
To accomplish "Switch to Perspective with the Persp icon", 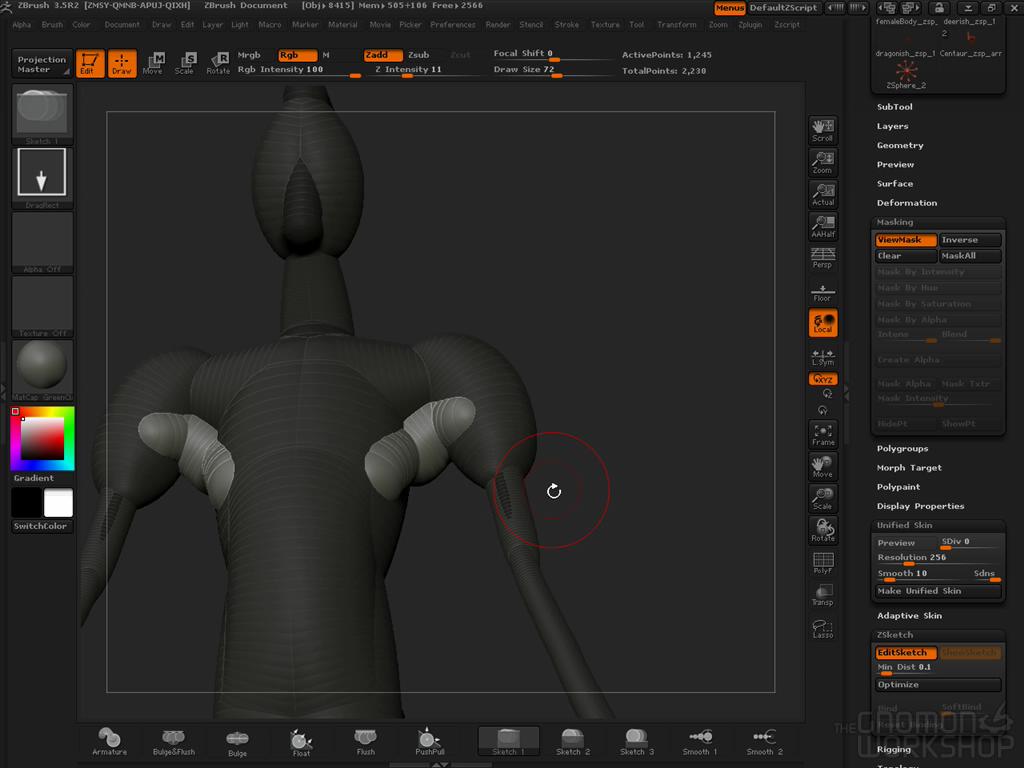I will click(822, 257).
